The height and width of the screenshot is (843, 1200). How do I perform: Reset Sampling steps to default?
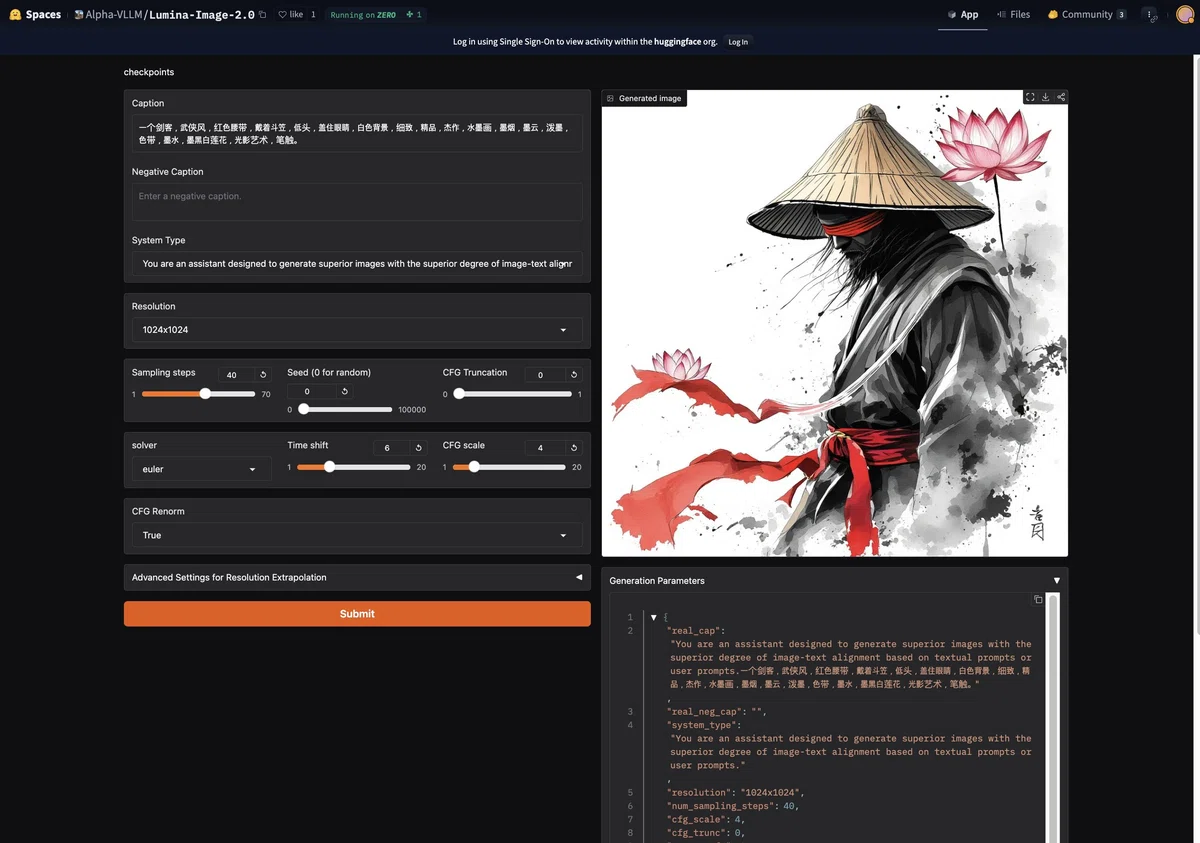pos(263,375)
